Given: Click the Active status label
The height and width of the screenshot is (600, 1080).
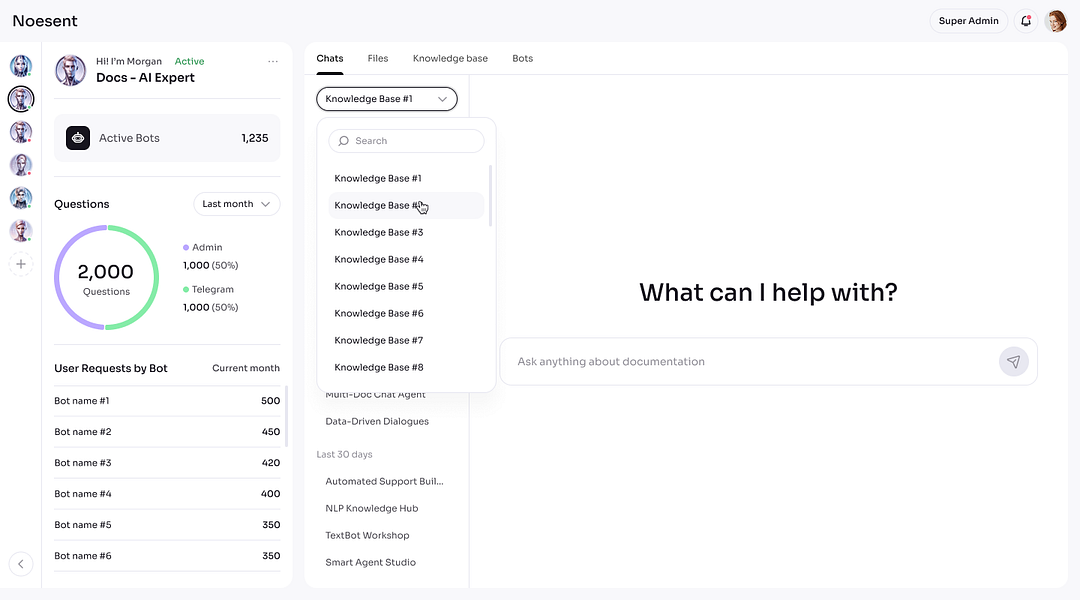Looking at the screenshot, I should tap(189, 61).
